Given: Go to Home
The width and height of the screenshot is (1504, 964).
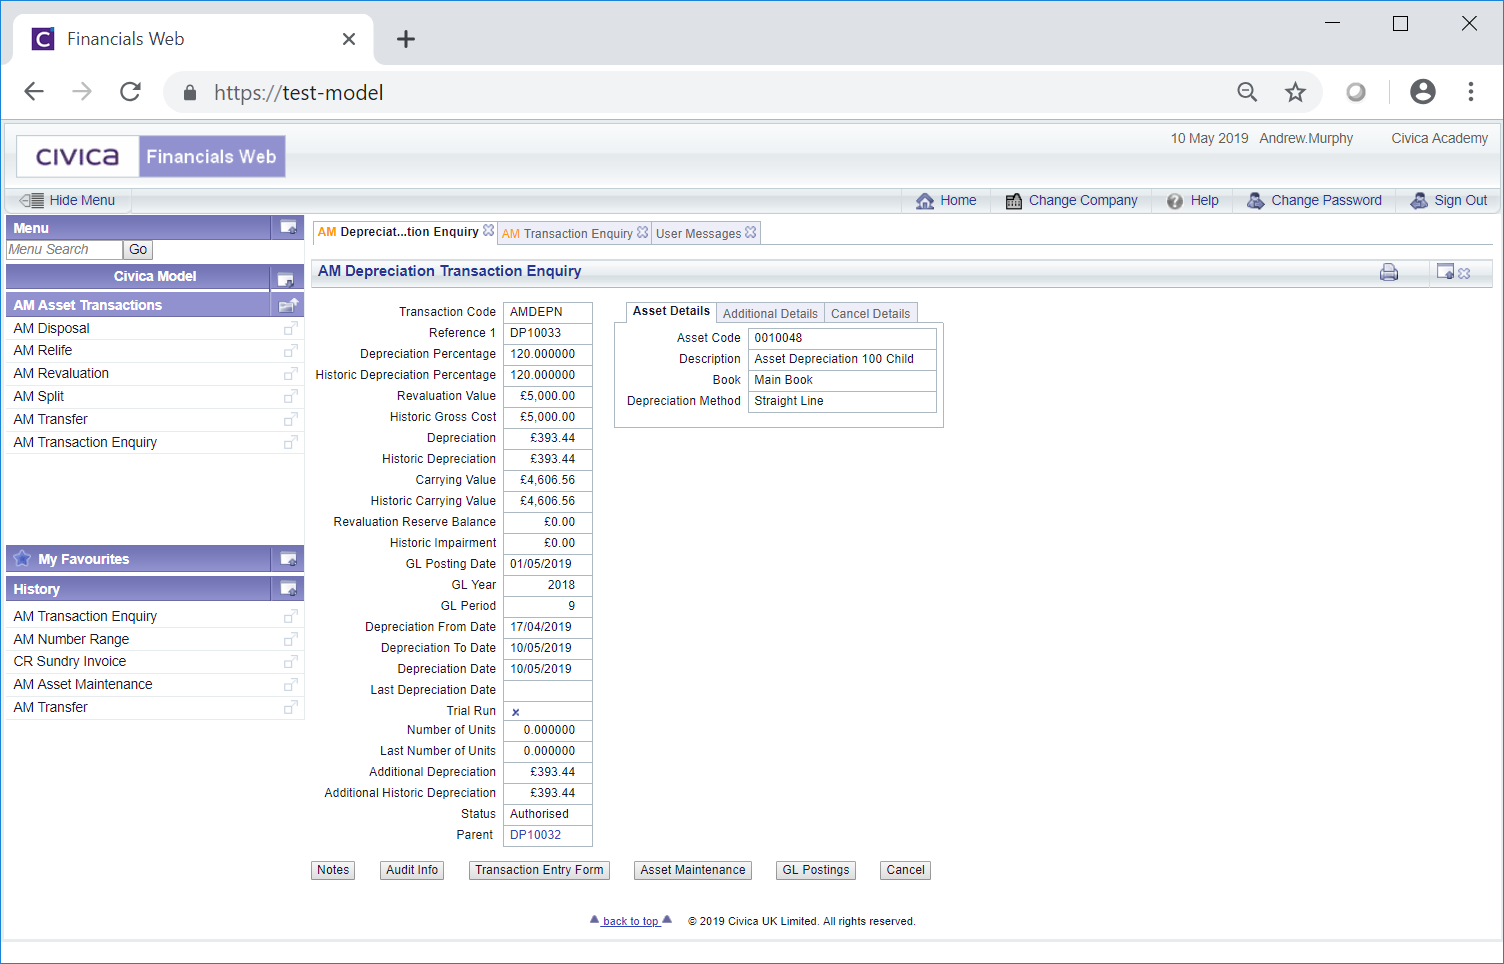Looking at the screenshot, I should [946, 200].
